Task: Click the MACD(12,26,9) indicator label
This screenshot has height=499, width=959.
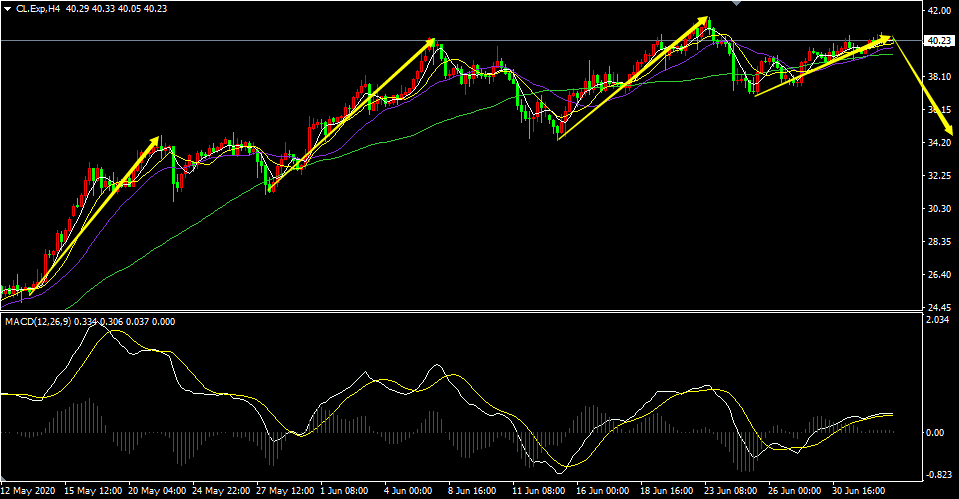Action: click(37, 322)
